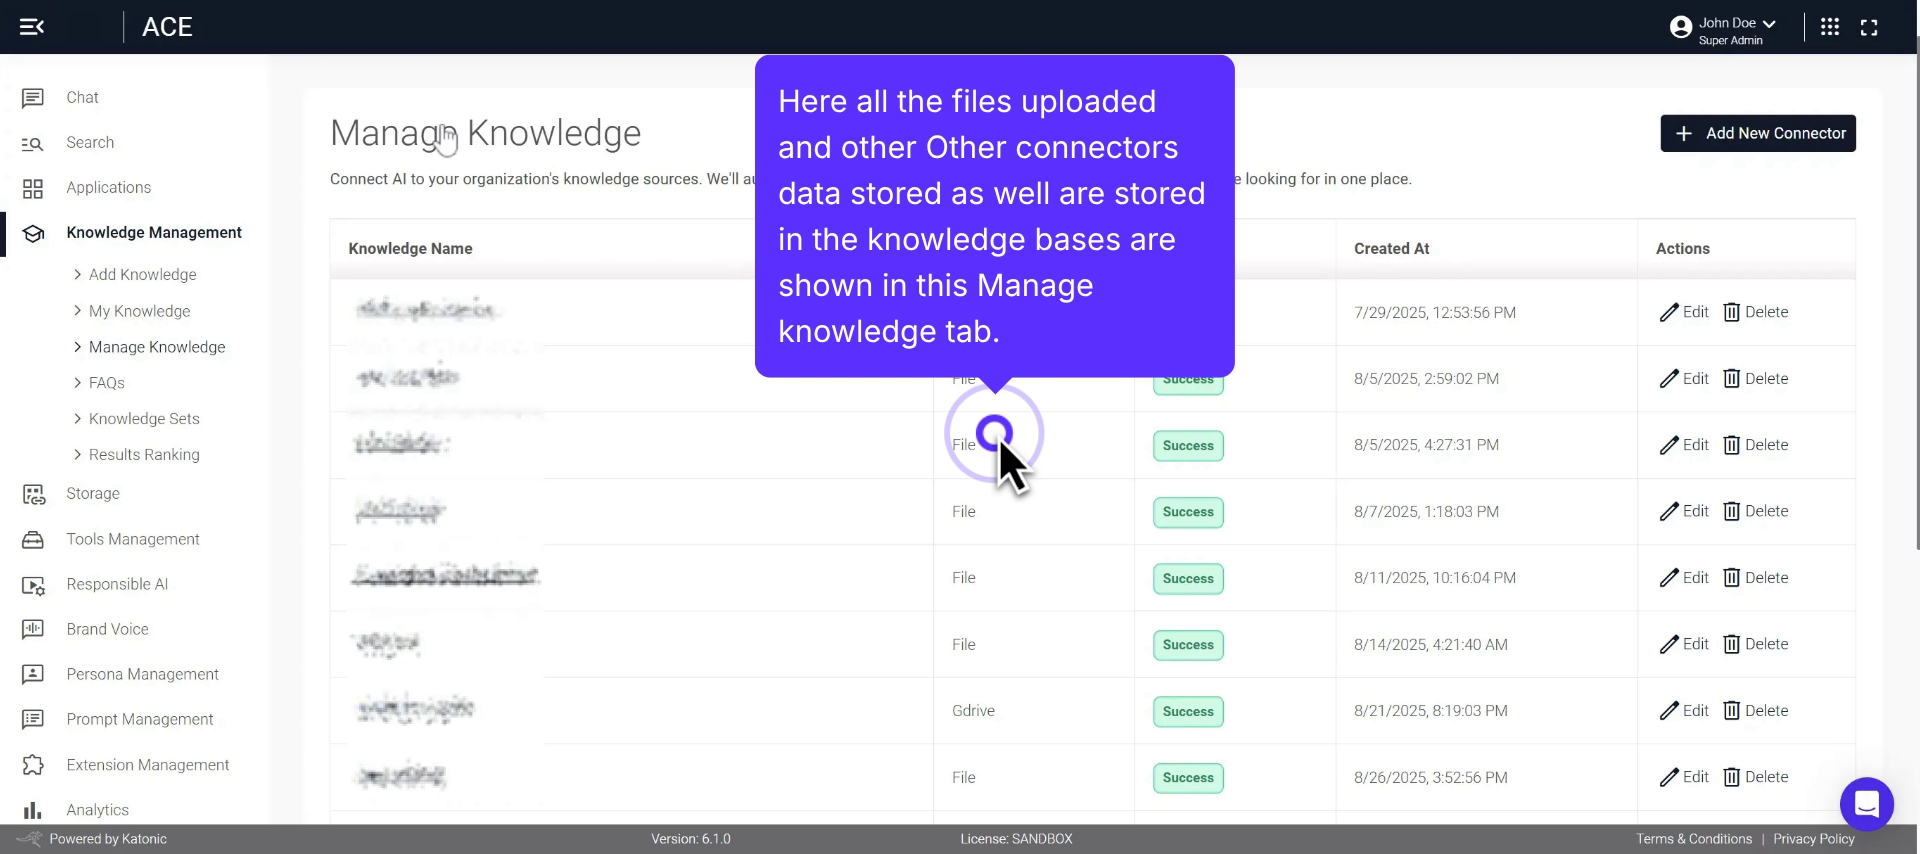Click the Created At column header
This screenshot has height=854, width=1920.
pos(1391,249)
